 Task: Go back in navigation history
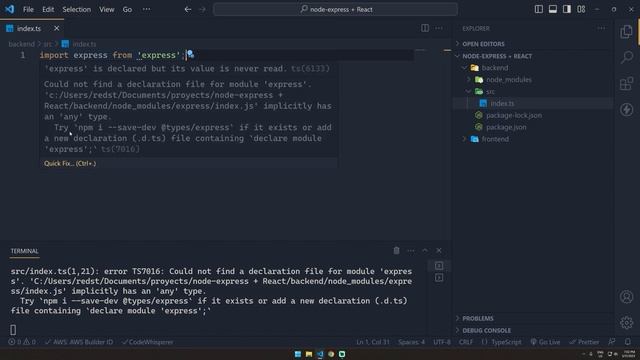tap(188, 9)
